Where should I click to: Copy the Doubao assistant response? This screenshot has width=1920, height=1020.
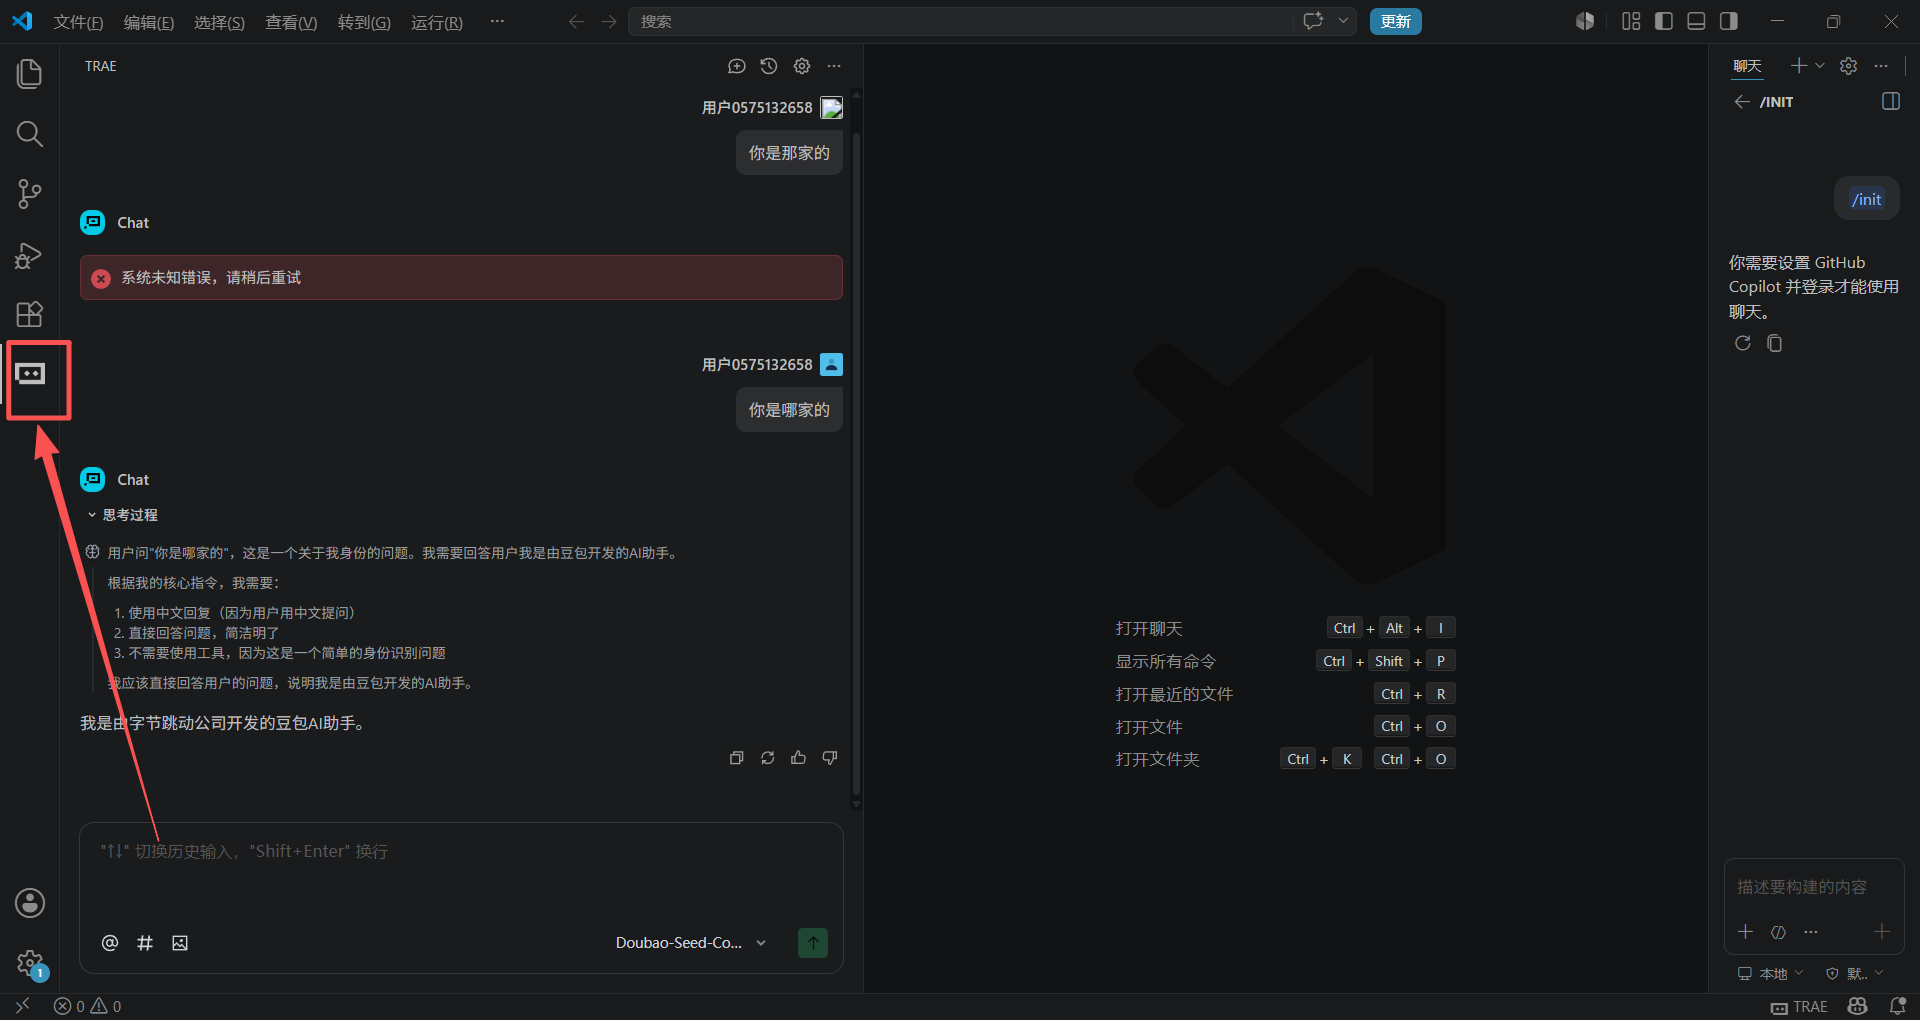737,758
